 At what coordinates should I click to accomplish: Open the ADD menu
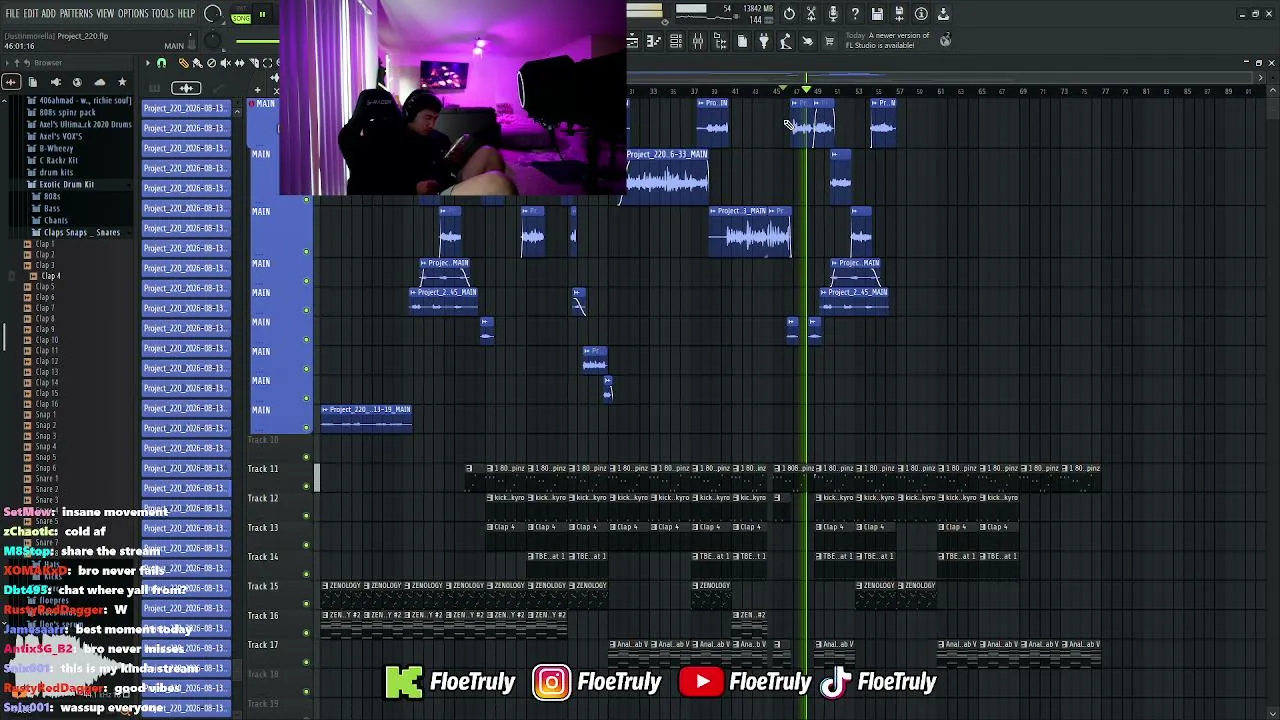click(x=49, y=14)
